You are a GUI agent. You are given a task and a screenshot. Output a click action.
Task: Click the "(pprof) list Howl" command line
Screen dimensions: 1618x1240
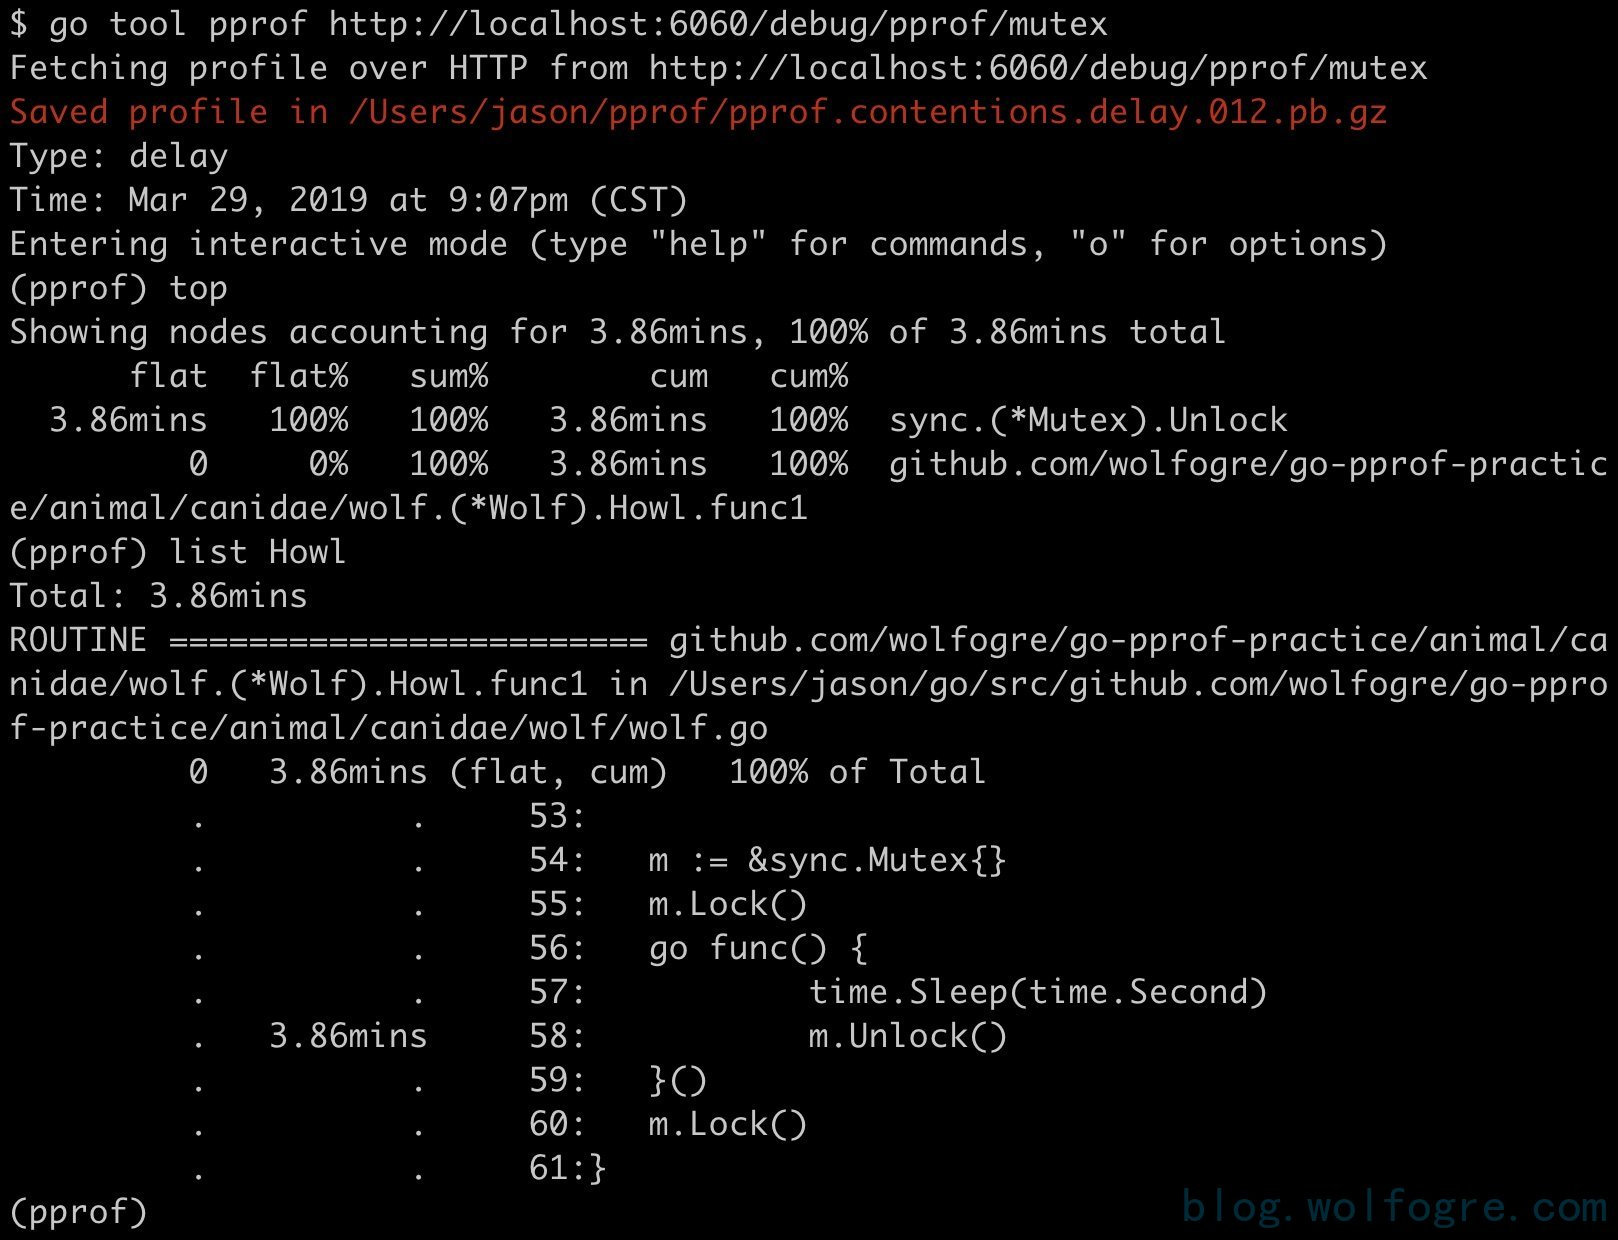click(178, 552)
